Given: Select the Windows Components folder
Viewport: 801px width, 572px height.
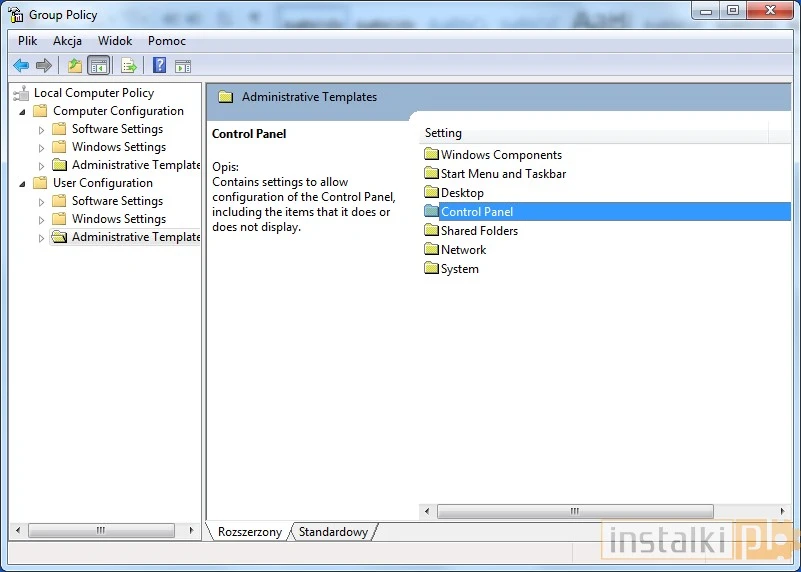Looking at the screenshot, I should point(500,155).
